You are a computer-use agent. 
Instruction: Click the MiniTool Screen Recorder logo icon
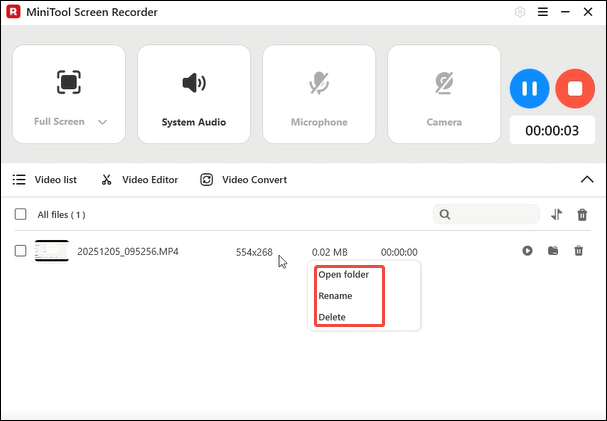[13, 12]
